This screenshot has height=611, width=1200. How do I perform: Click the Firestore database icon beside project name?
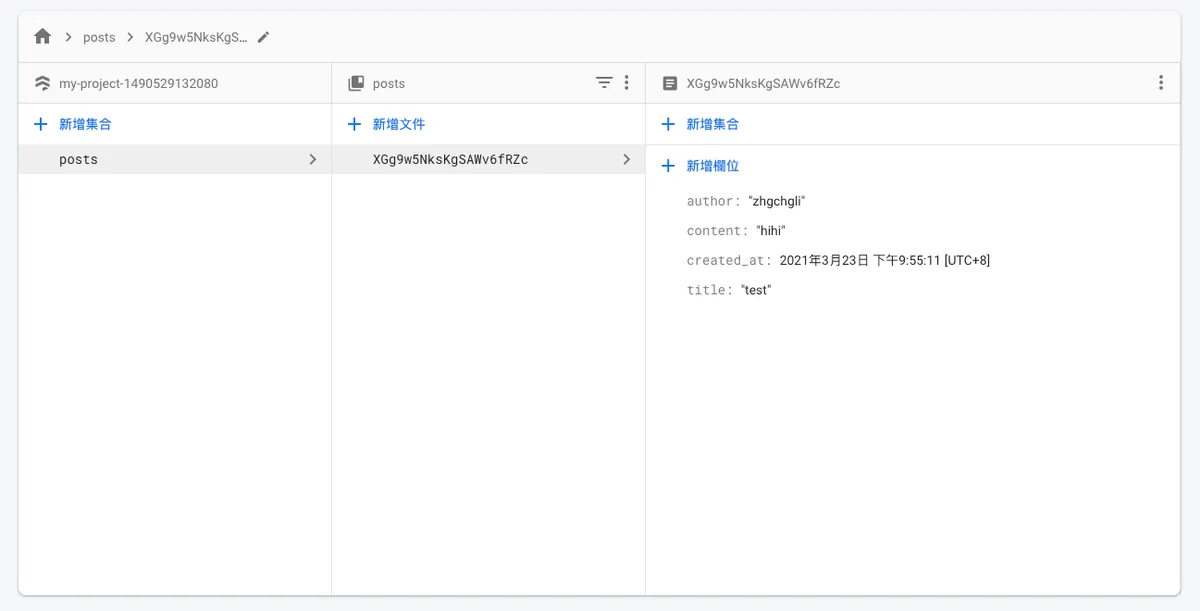click(42, 84)
